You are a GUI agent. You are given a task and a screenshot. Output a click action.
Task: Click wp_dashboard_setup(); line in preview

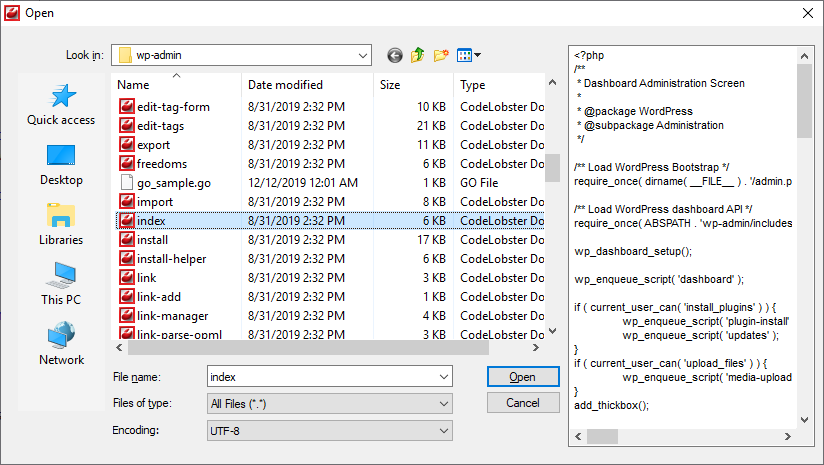[633, 251]
